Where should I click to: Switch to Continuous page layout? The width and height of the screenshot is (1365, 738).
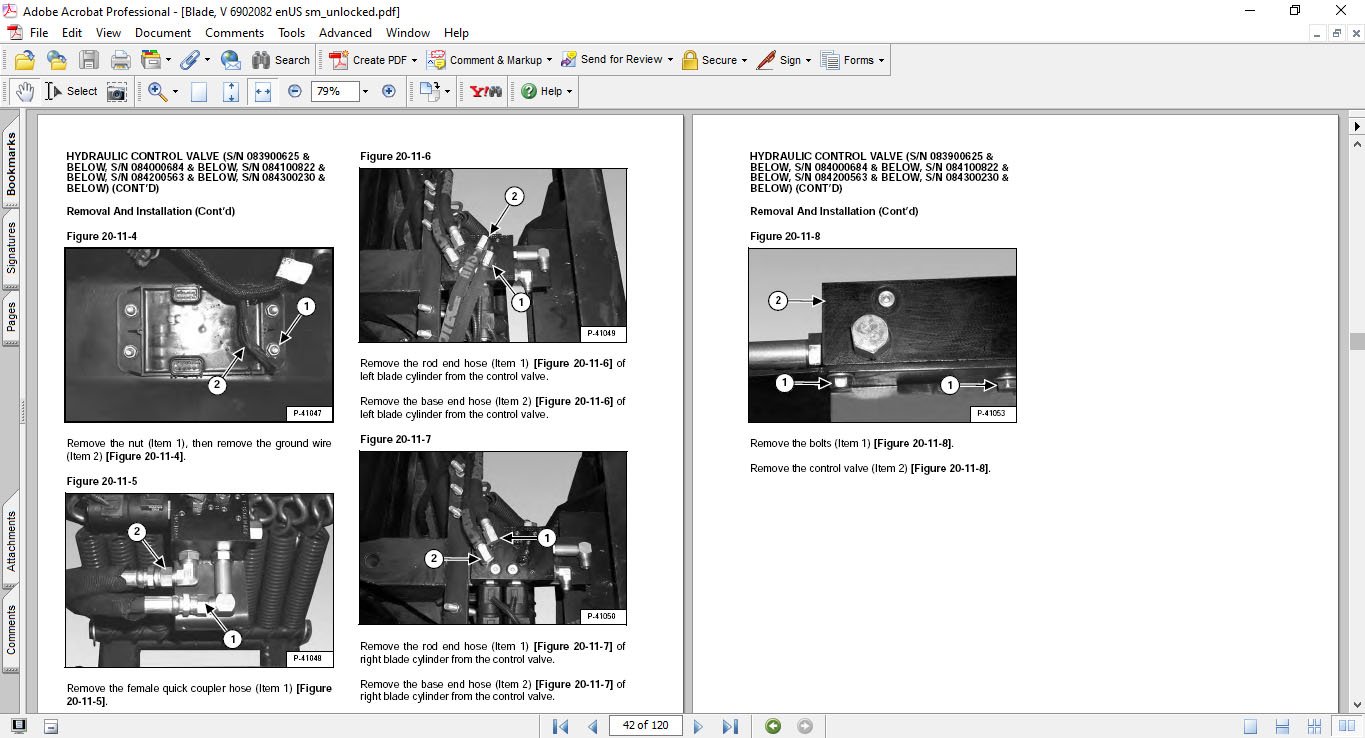pos(1283,726)
